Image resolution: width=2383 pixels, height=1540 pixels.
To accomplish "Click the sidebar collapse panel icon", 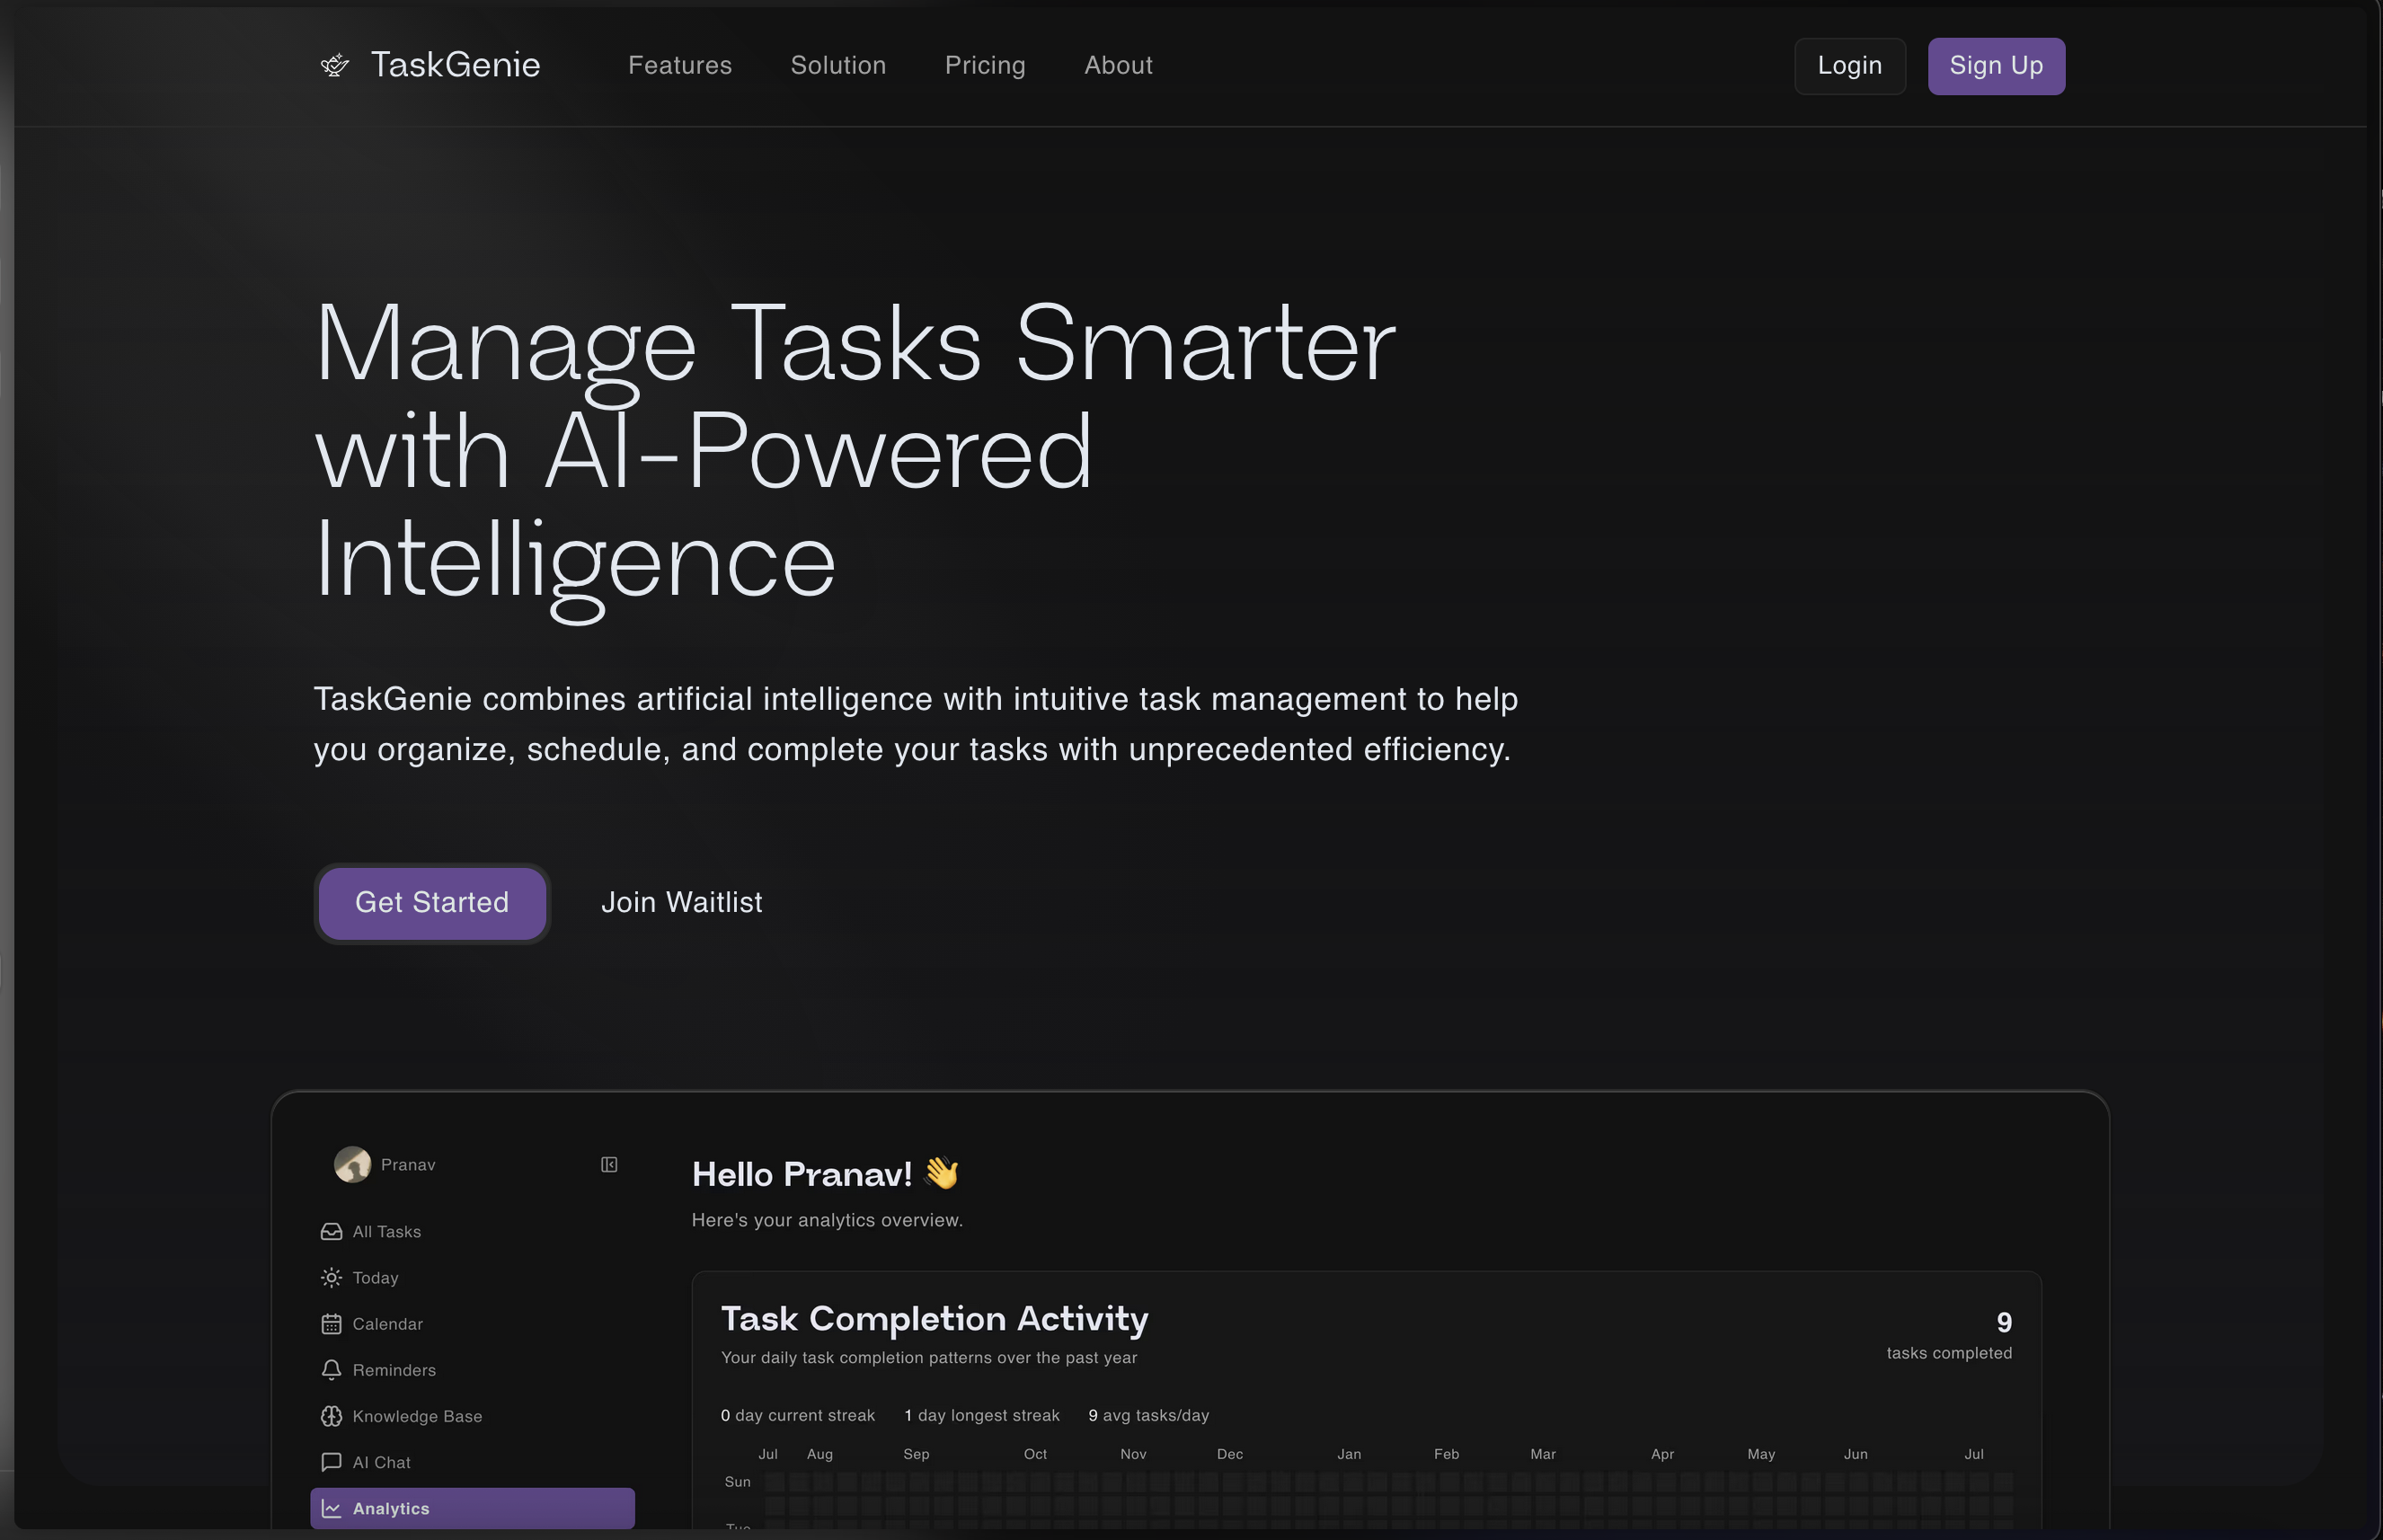I will point(609,1164).
